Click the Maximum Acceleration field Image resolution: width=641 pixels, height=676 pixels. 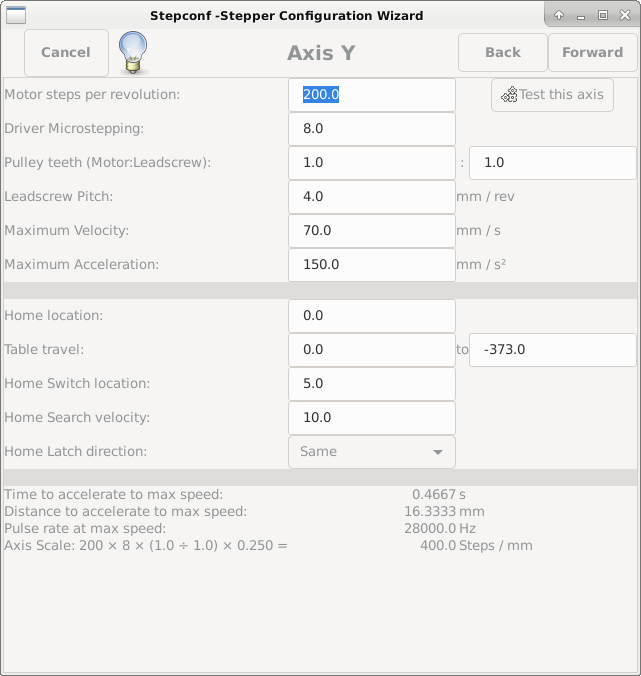pos(372,265)
